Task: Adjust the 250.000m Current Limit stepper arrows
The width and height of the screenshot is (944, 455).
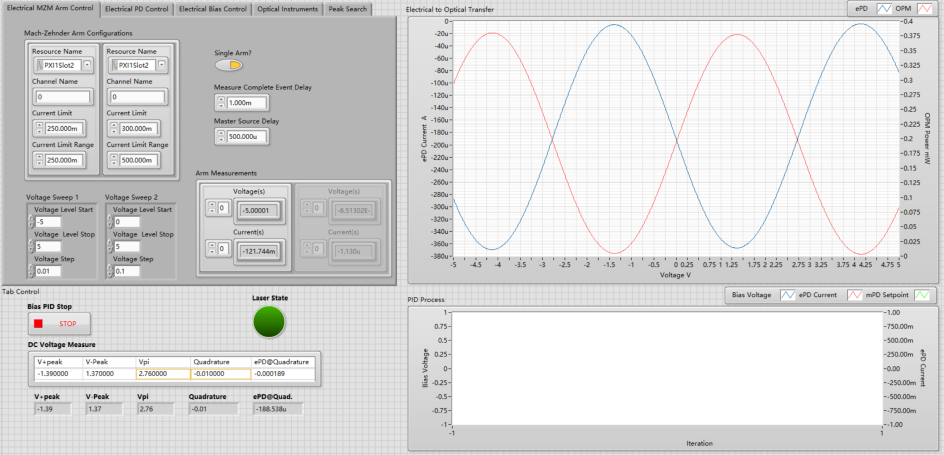Action: (39, 128)
